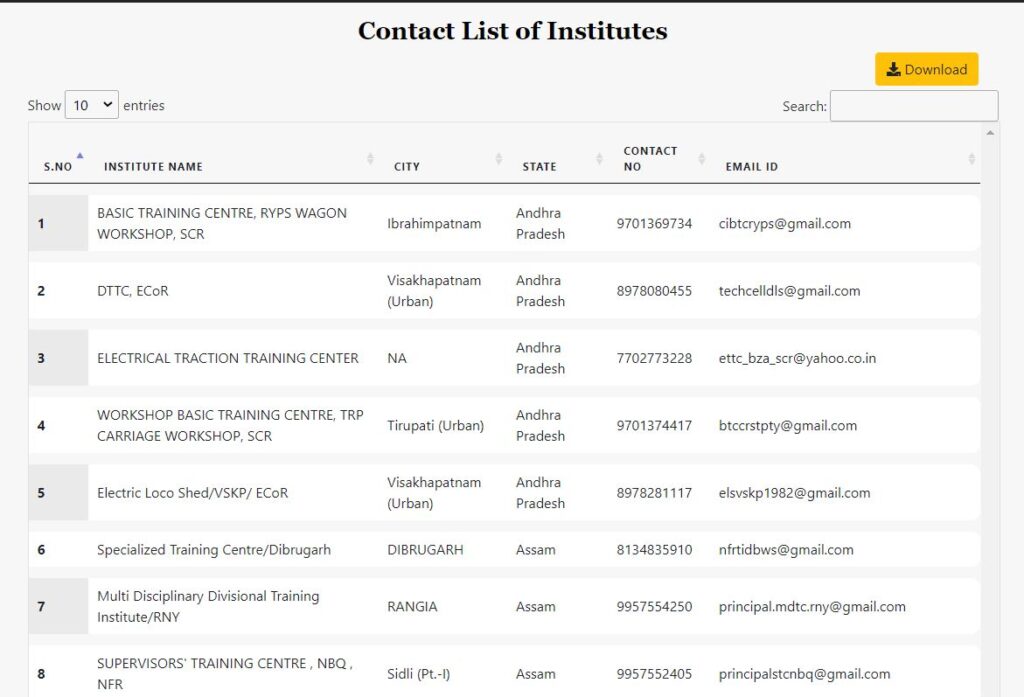Image resolution: width=1024 pixels, height=697 pixels.
Task: Click contact number 9701369734
Action: pyautogui.click(x=654, y=223)
